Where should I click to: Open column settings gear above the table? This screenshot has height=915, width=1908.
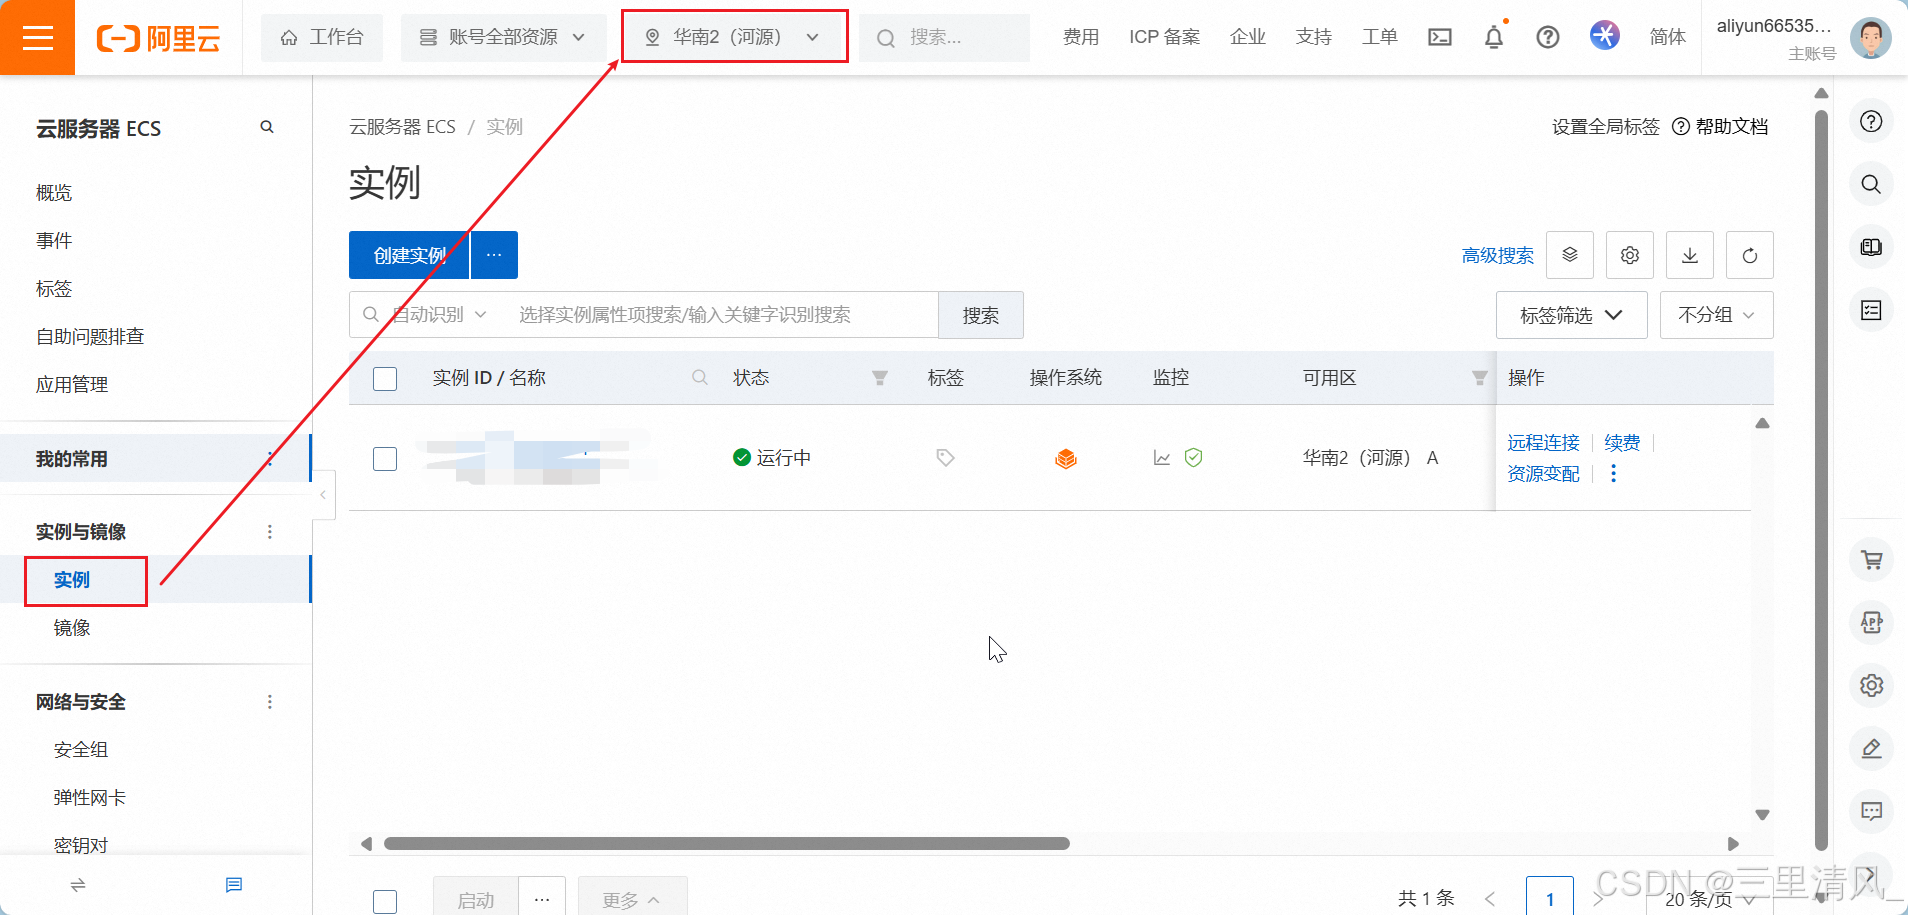[1630, 255]
